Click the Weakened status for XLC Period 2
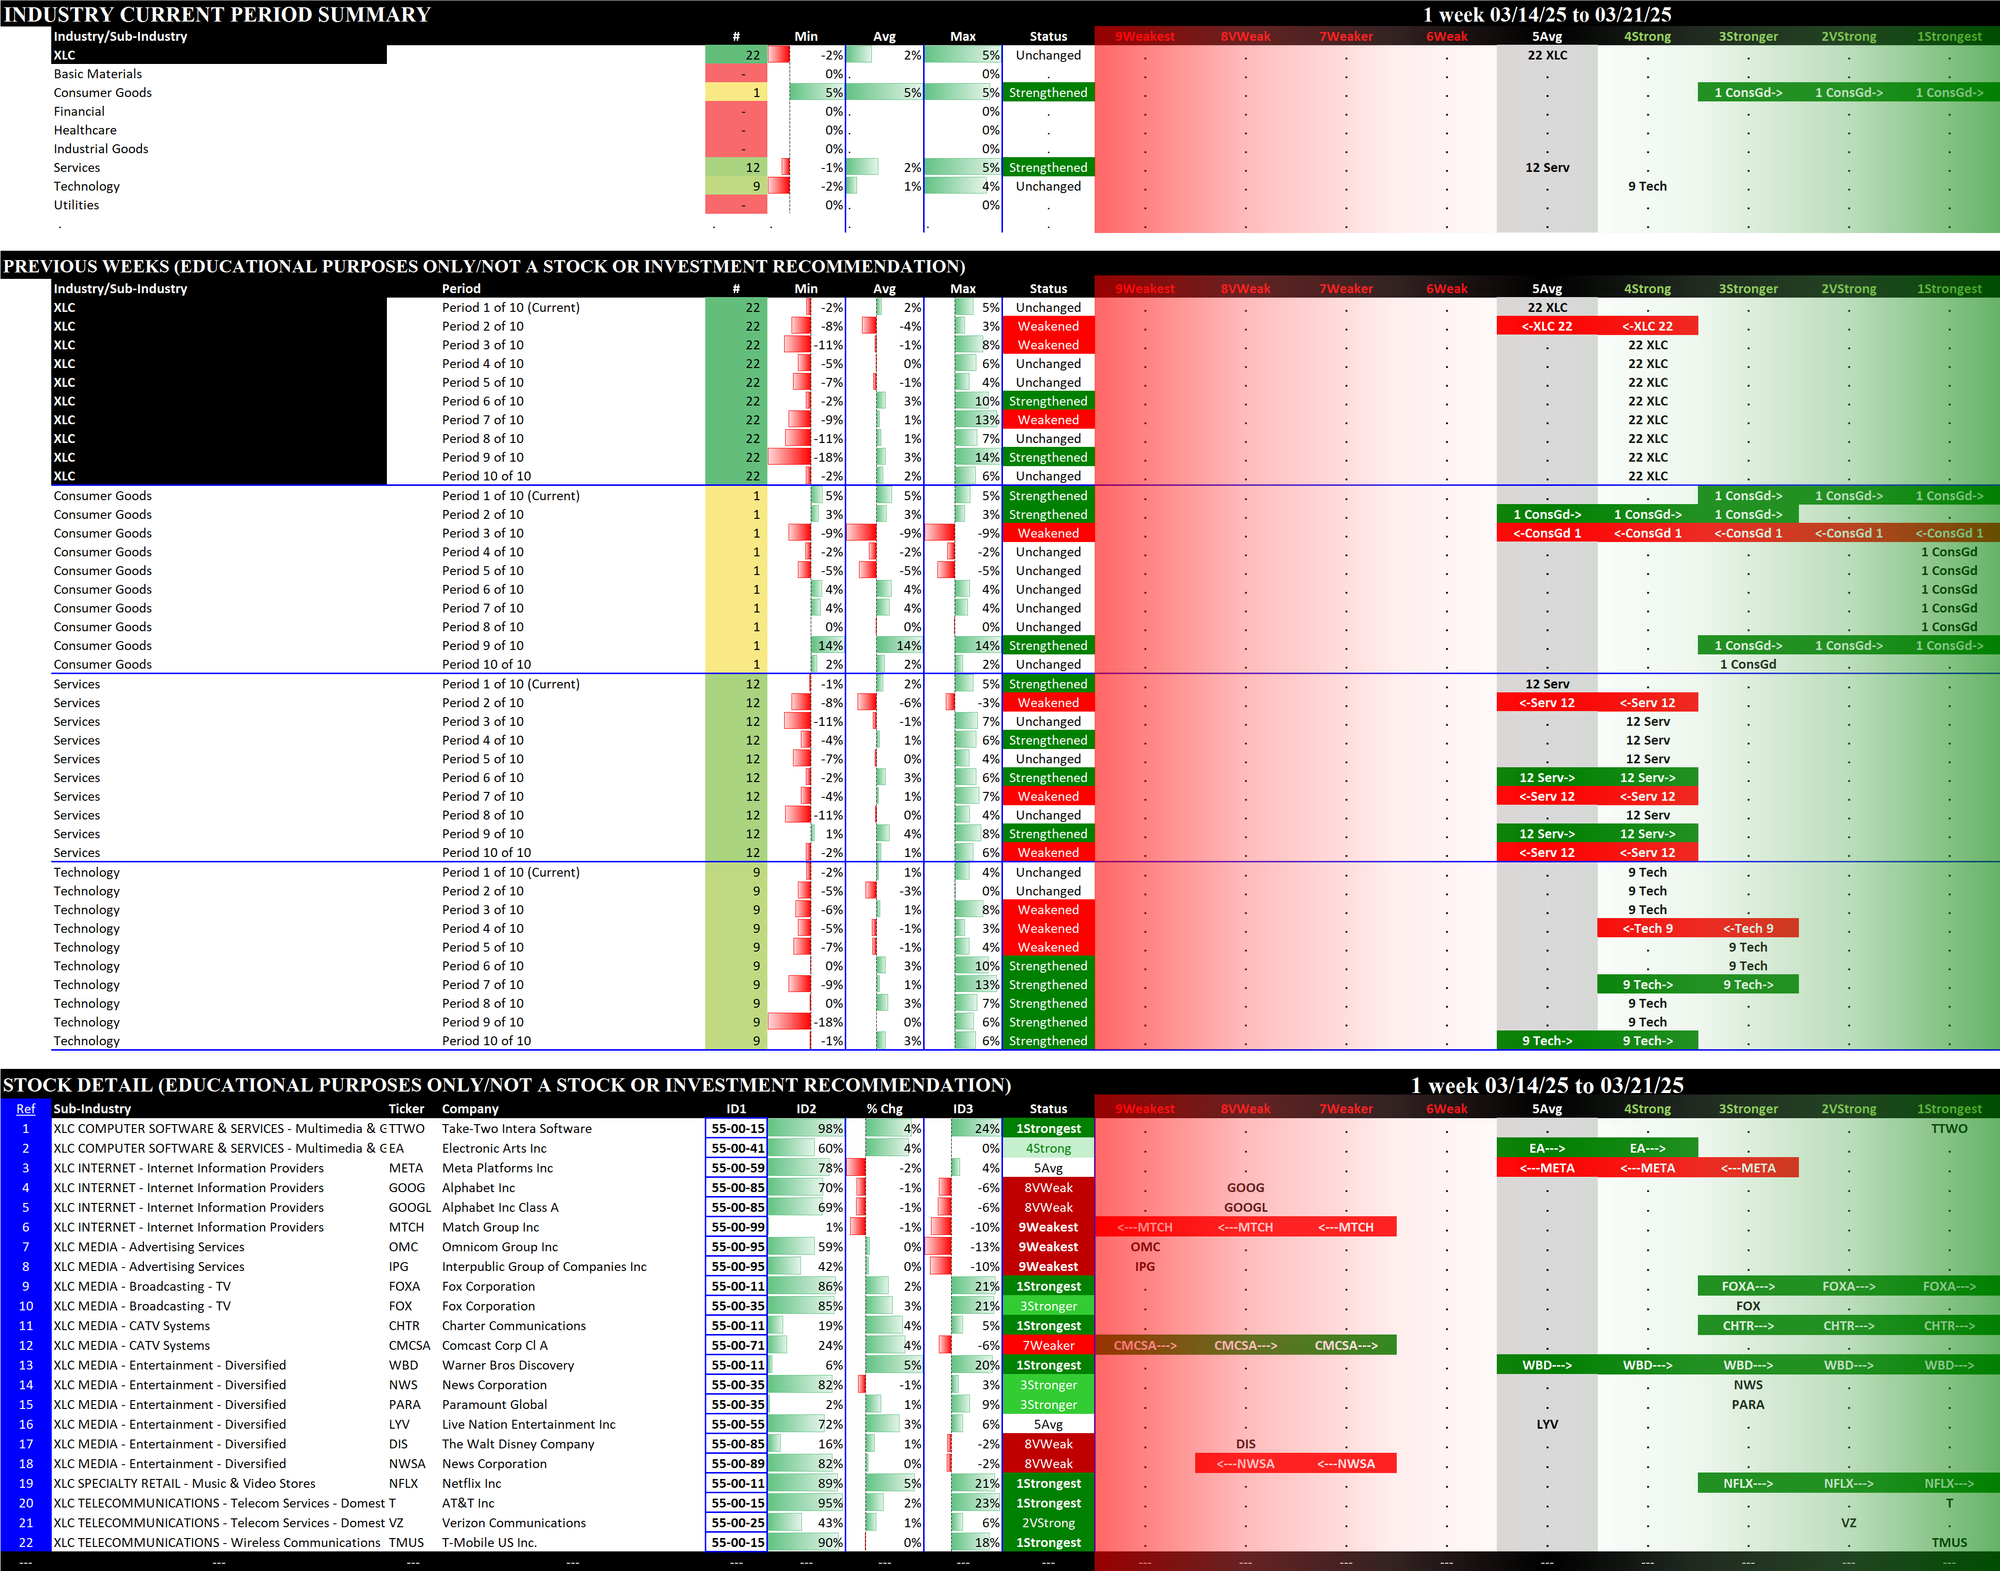The height and width of the screenshot is (1571, 2000). click(1047, 326)
